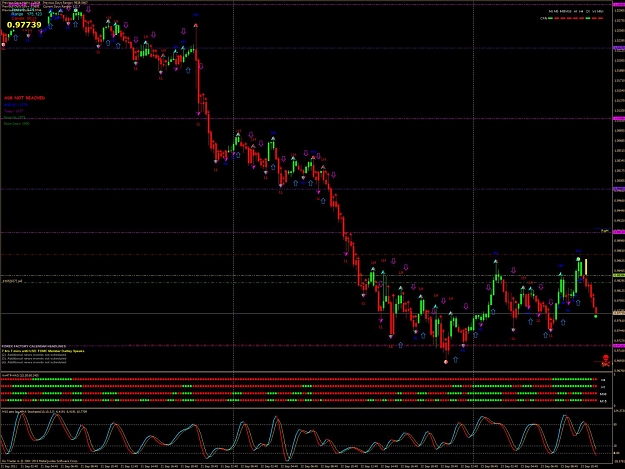
Task: Click the skull and crossbones icon
Action: coord(605,360)
